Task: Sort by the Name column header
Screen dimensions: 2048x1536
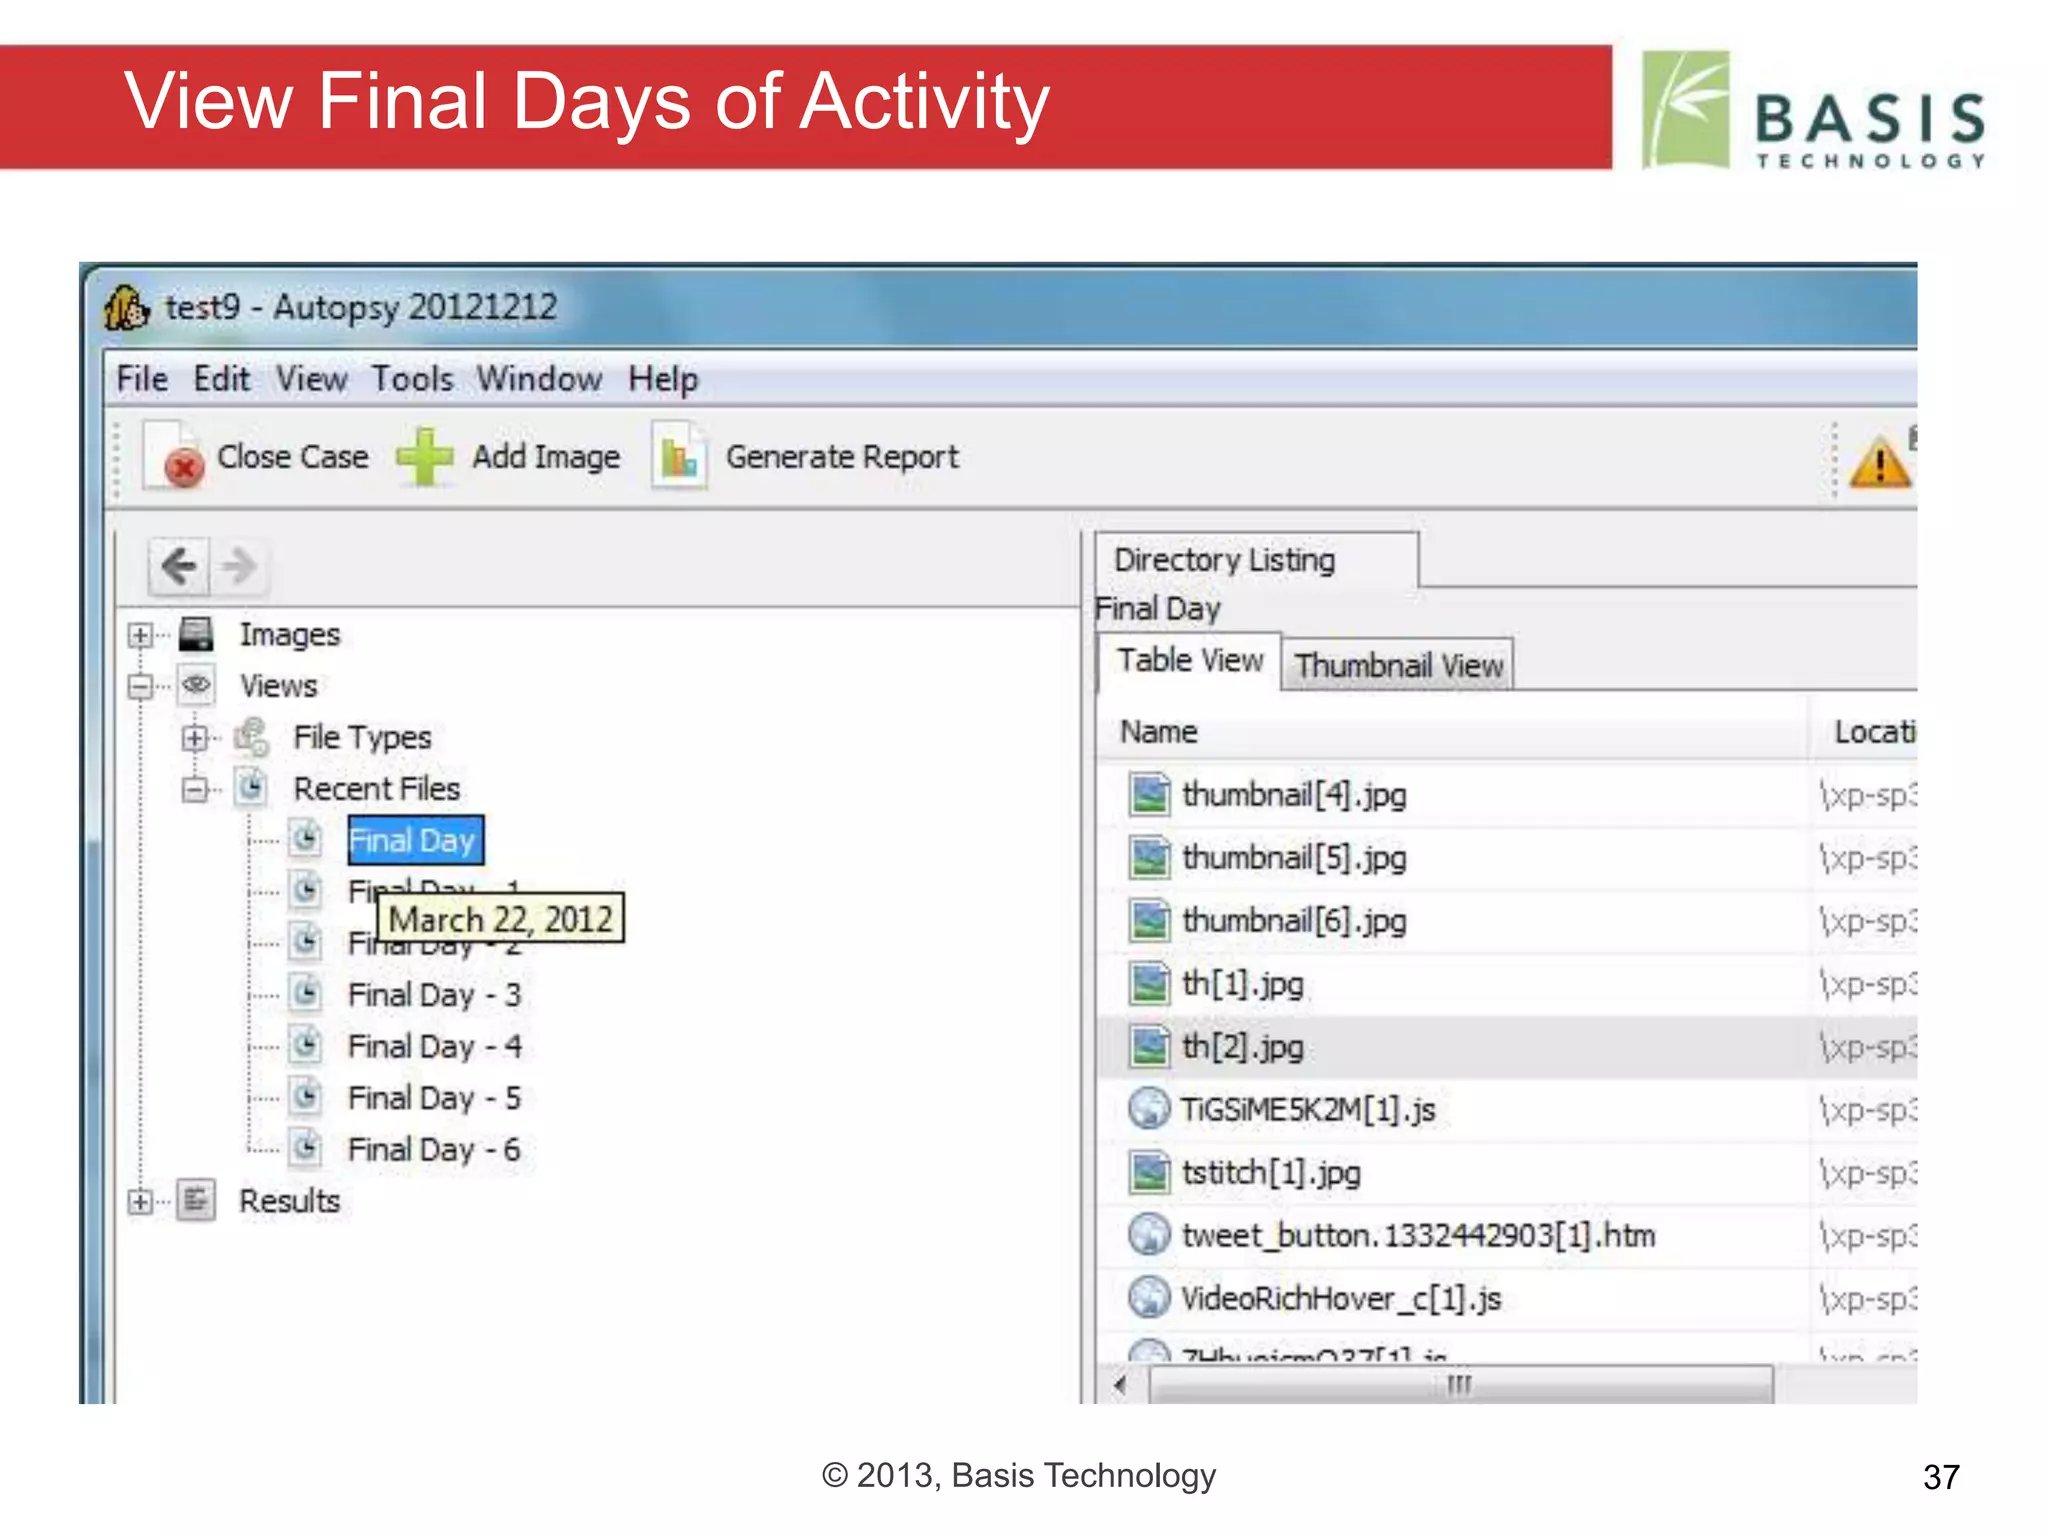Action: [x=1453, y=731]
